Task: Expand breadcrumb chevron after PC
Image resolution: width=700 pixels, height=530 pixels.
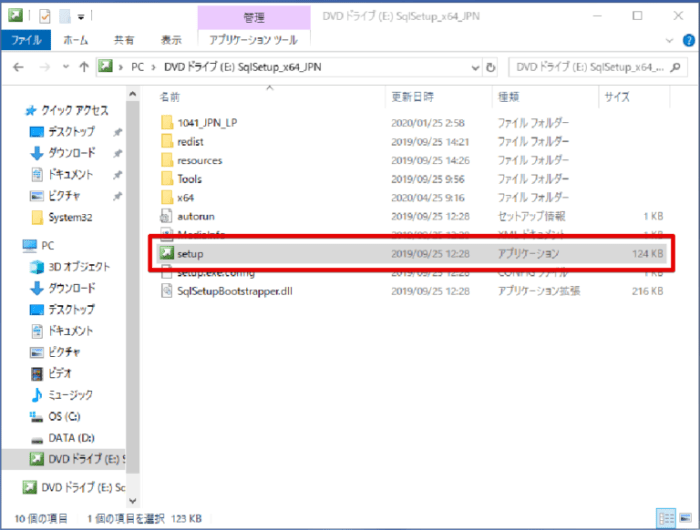Action: tap(154, 67)
